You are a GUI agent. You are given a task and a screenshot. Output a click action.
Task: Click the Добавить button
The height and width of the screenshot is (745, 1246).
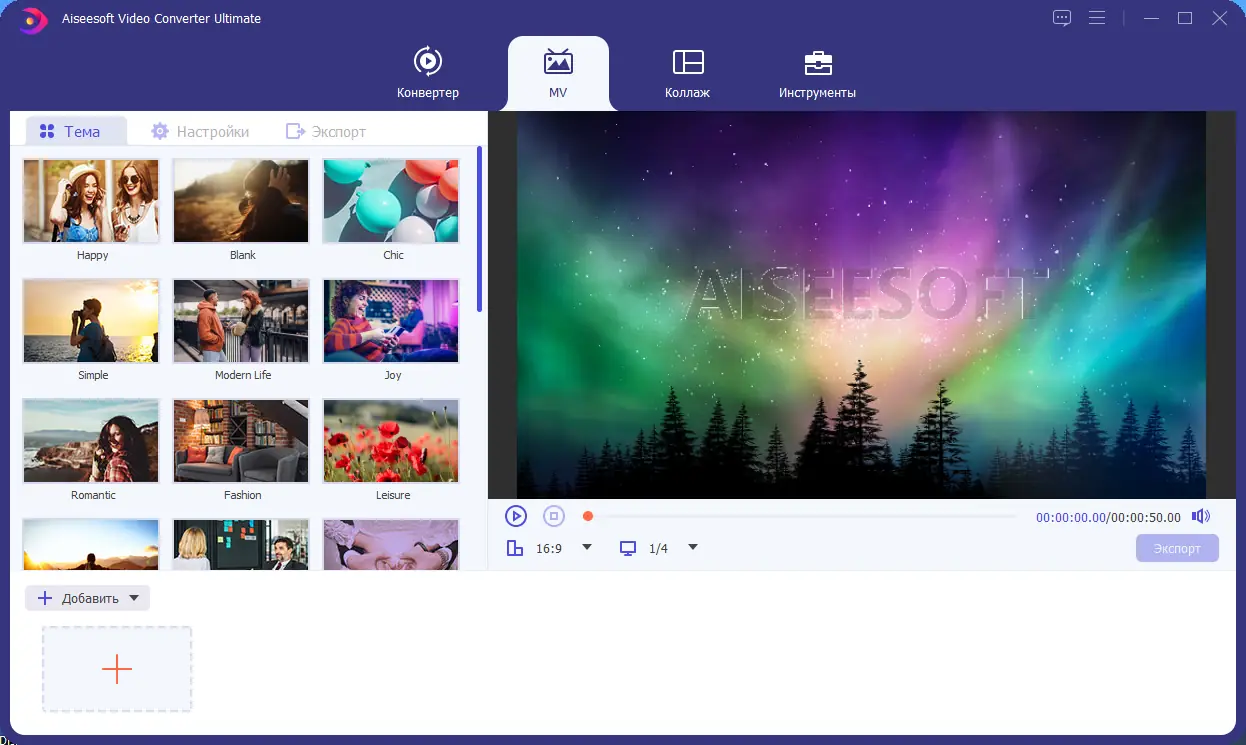(87, 598)
